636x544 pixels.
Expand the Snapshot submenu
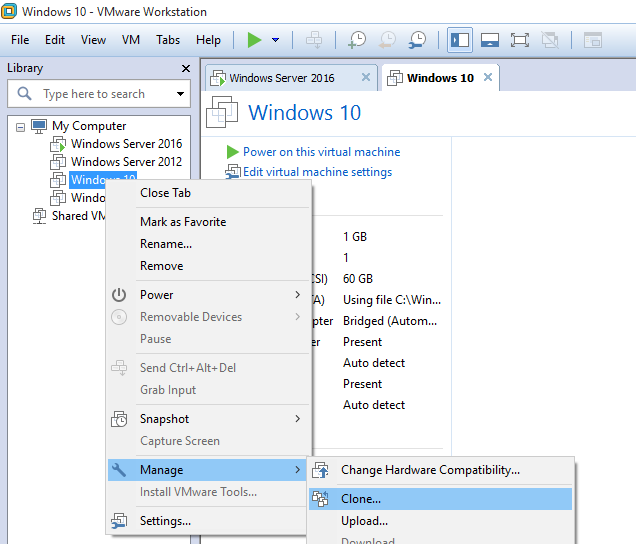pos(207,419)
